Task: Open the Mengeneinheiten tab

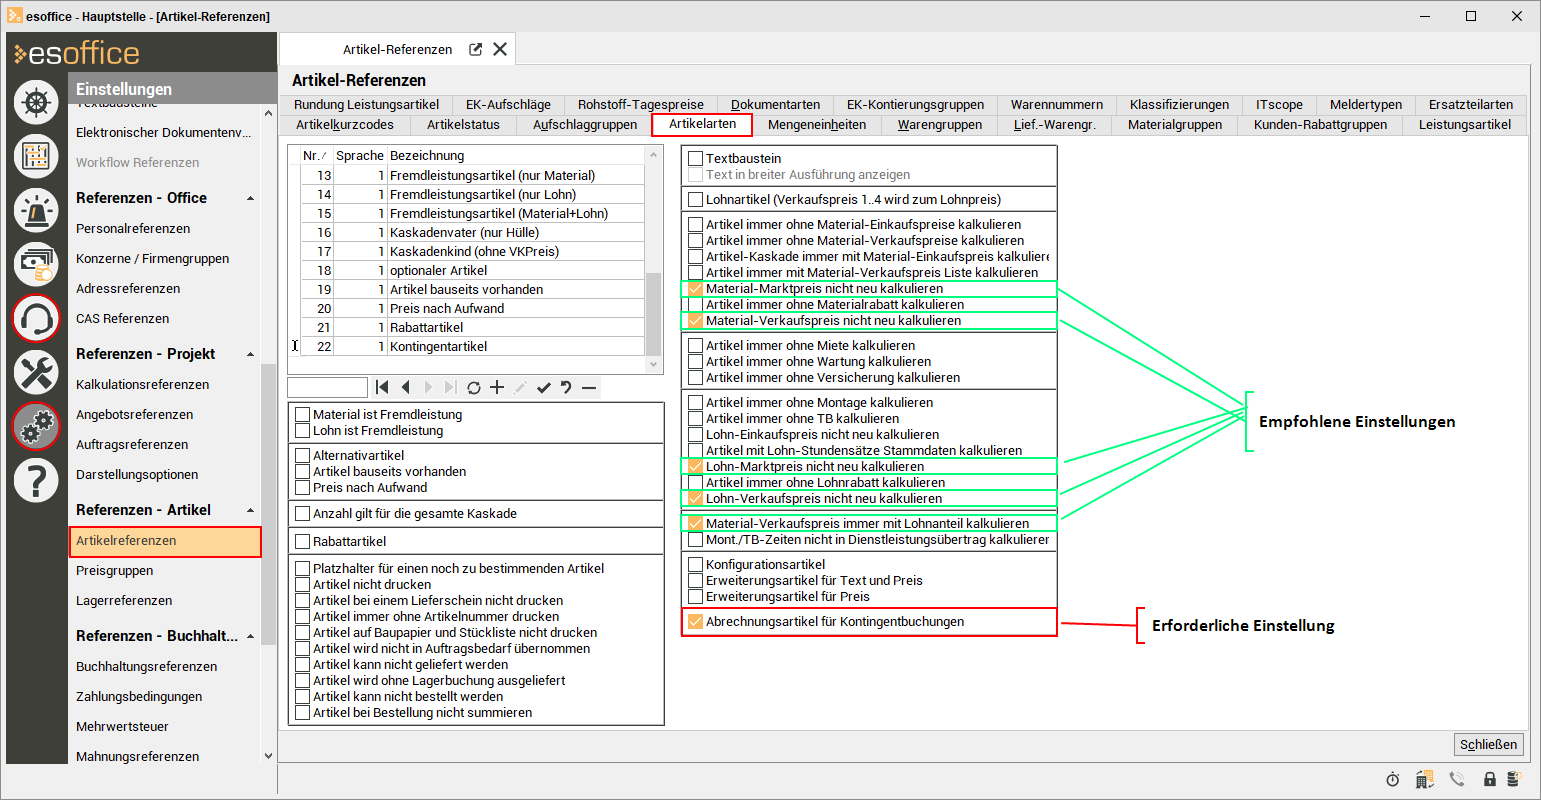Action: [x=817, y=124]
